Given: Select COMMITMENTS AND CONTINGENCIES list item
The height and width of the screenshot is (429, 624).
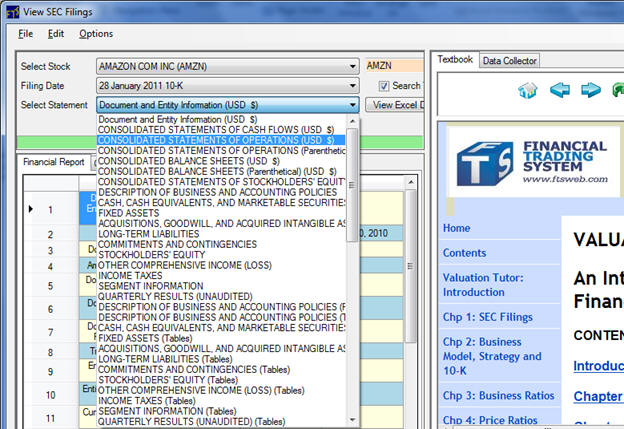Looking at the screenshot, I should click(x=221, y=244).
